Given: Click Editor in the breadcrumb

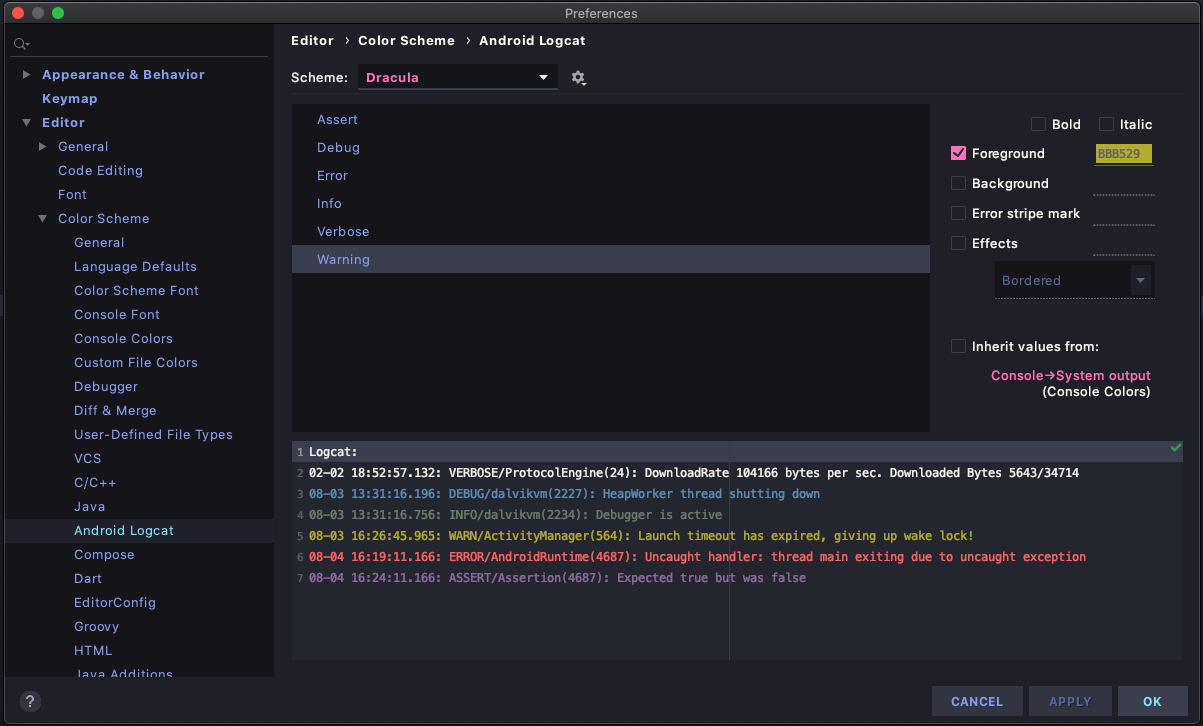Looking at the screenshot, I should coord(312,41).
